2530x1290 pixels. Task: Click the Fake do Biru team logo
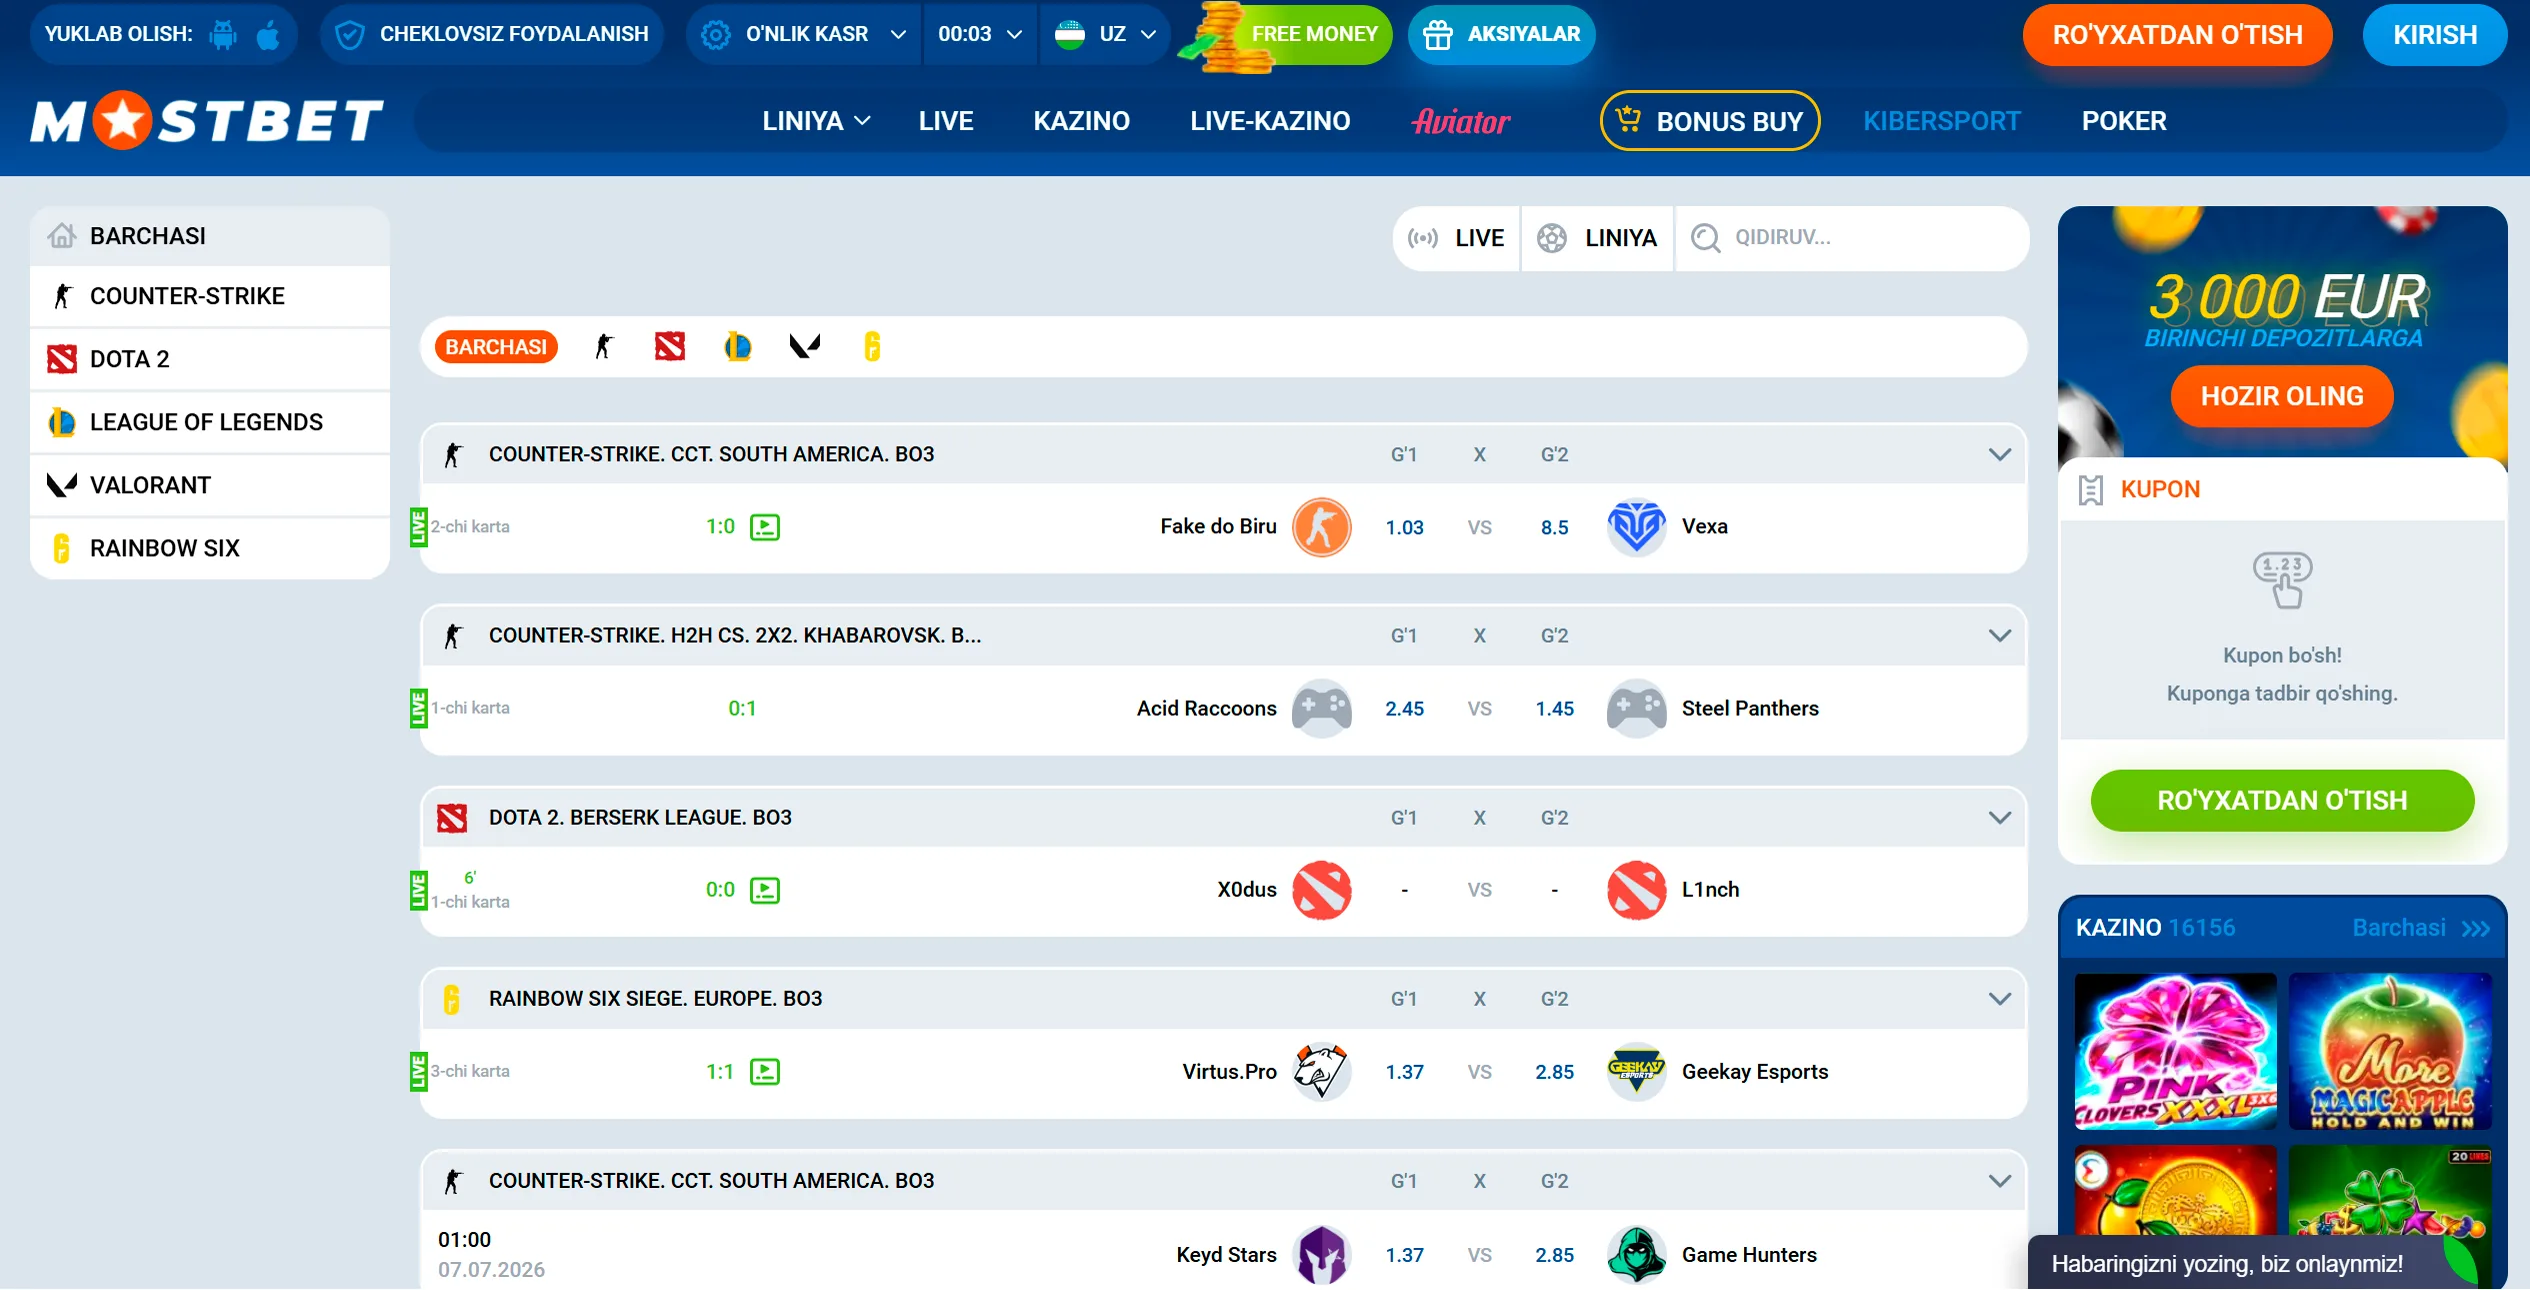tap(1321, 527)
